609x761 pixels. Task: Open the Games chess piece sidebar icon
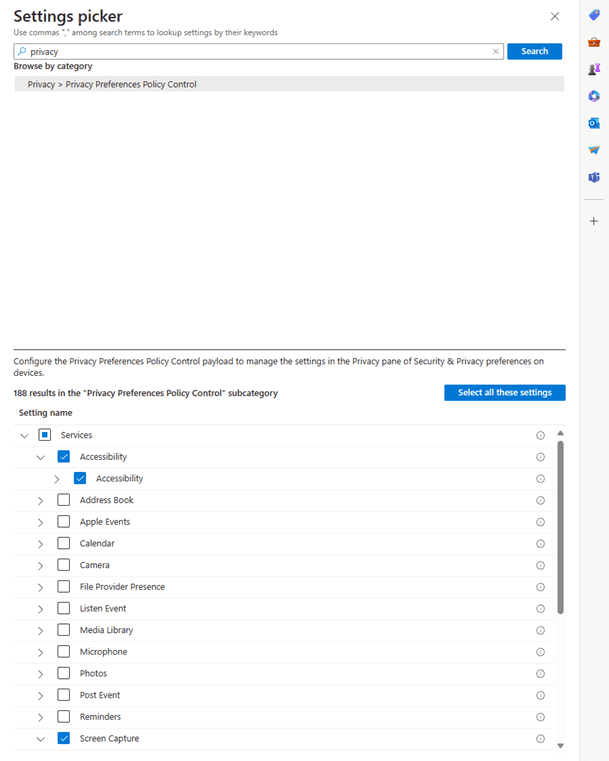point(594,69)
